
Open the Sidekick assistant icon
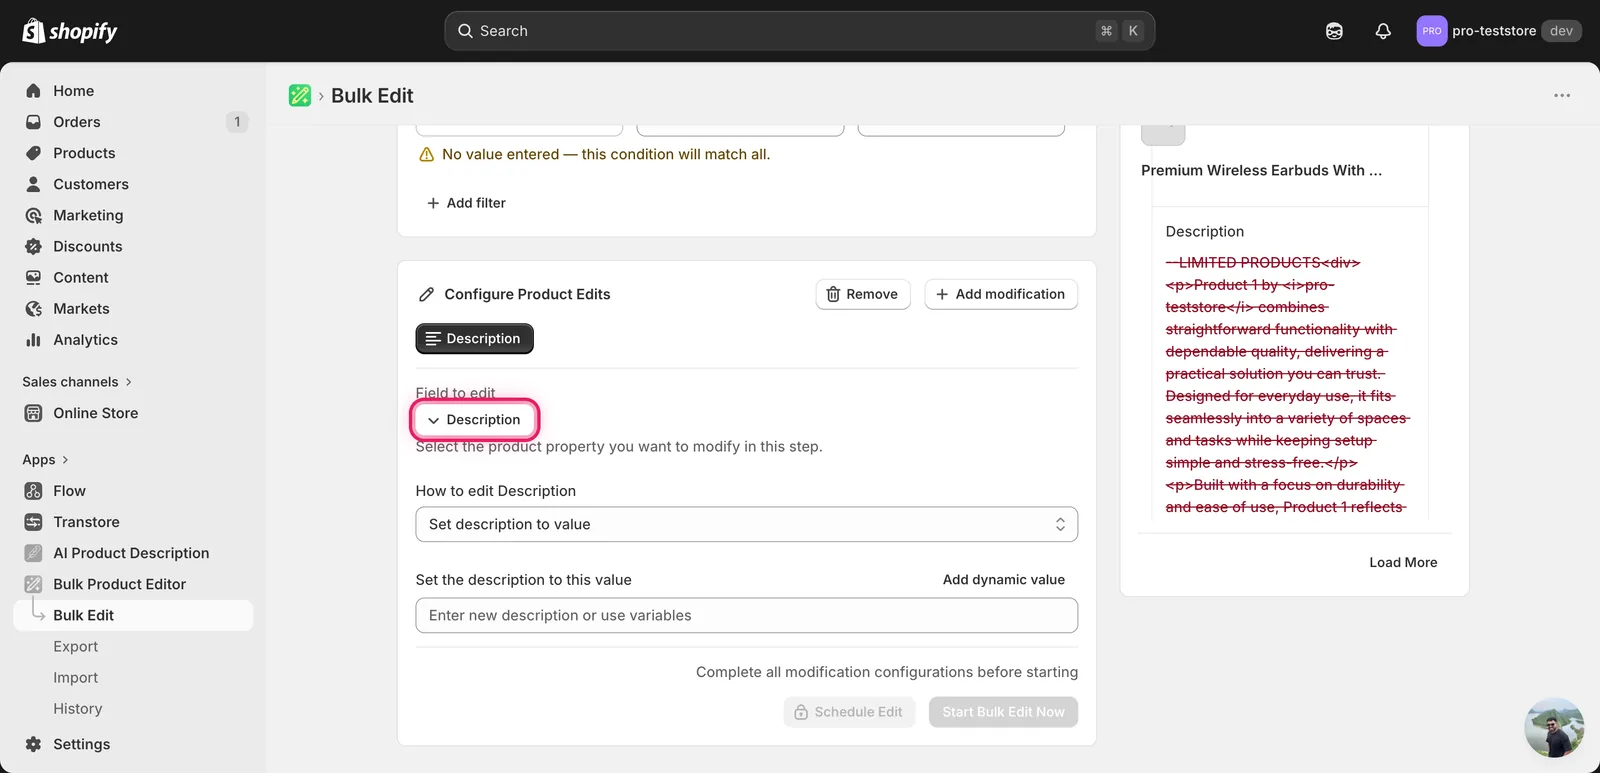pyautogui.click(x=1334, y=31)
